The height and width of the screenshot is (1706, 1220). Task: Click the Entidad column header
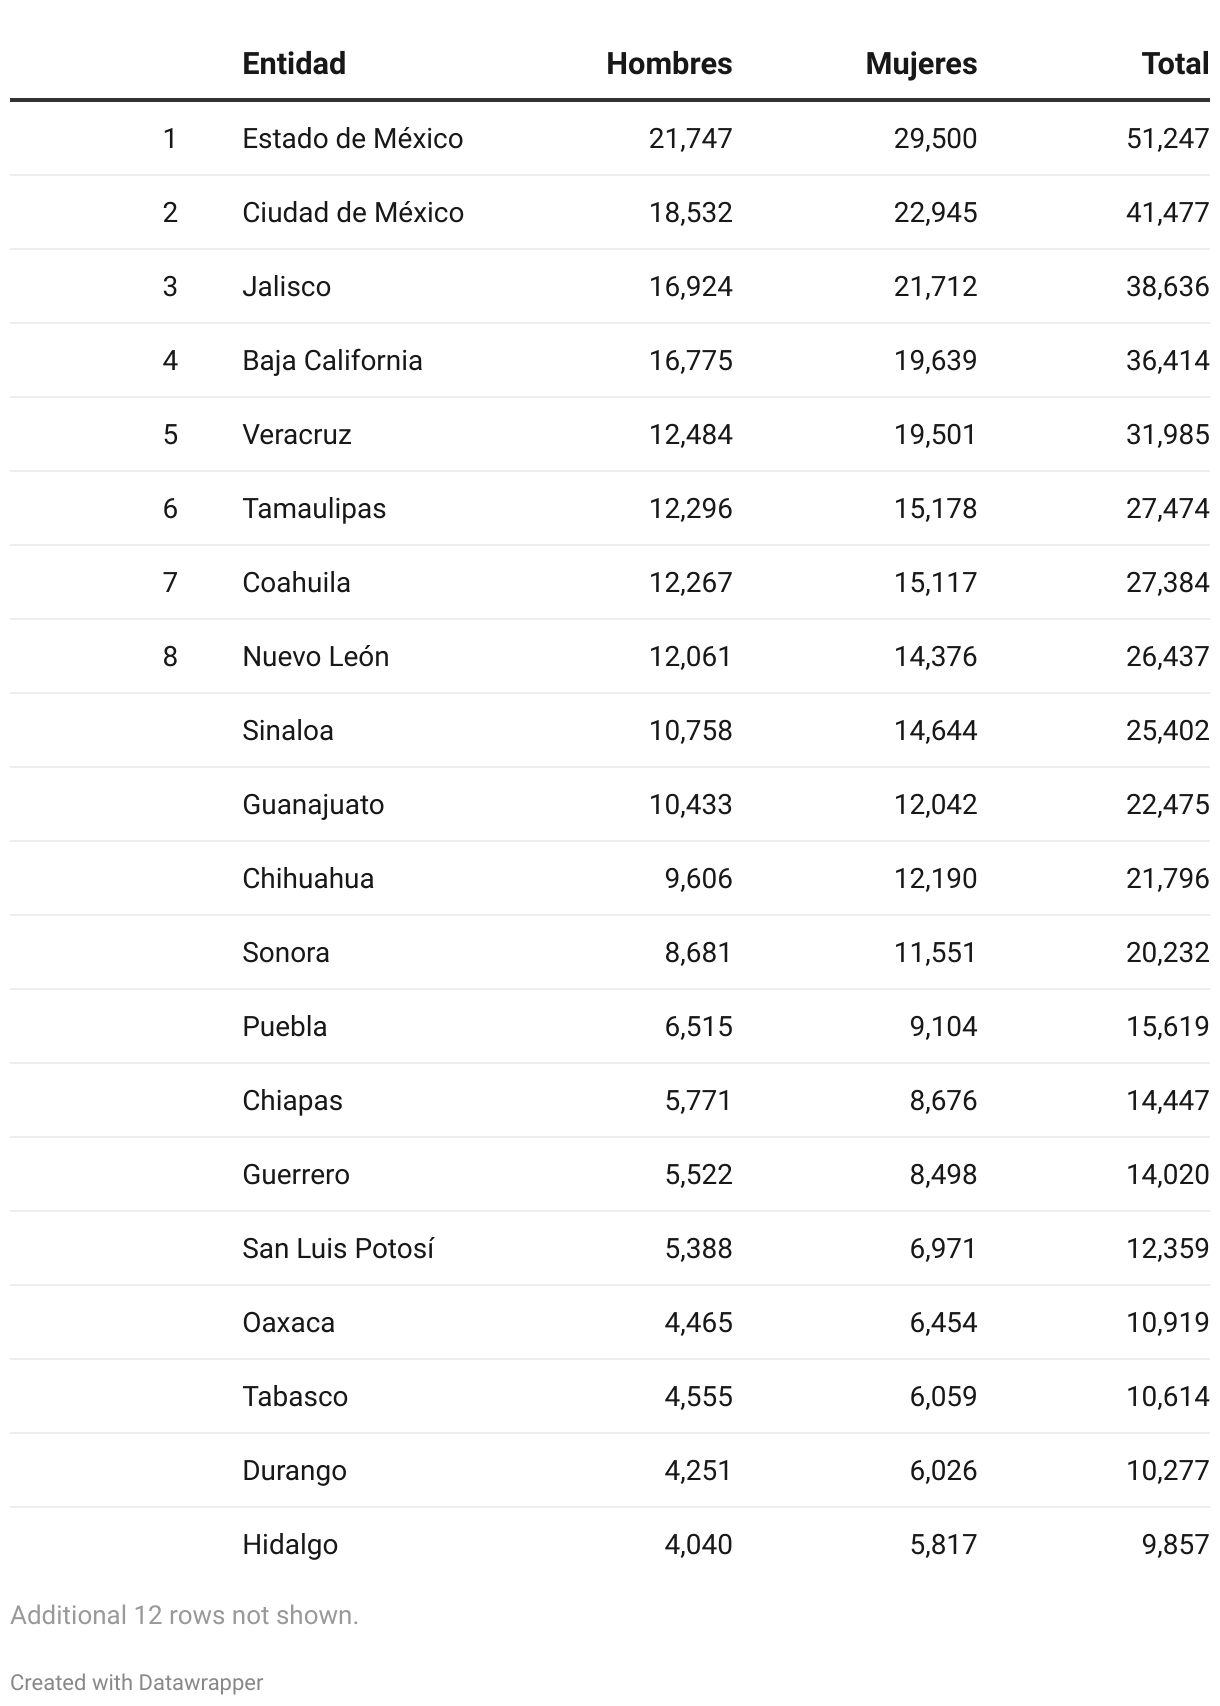294,64
